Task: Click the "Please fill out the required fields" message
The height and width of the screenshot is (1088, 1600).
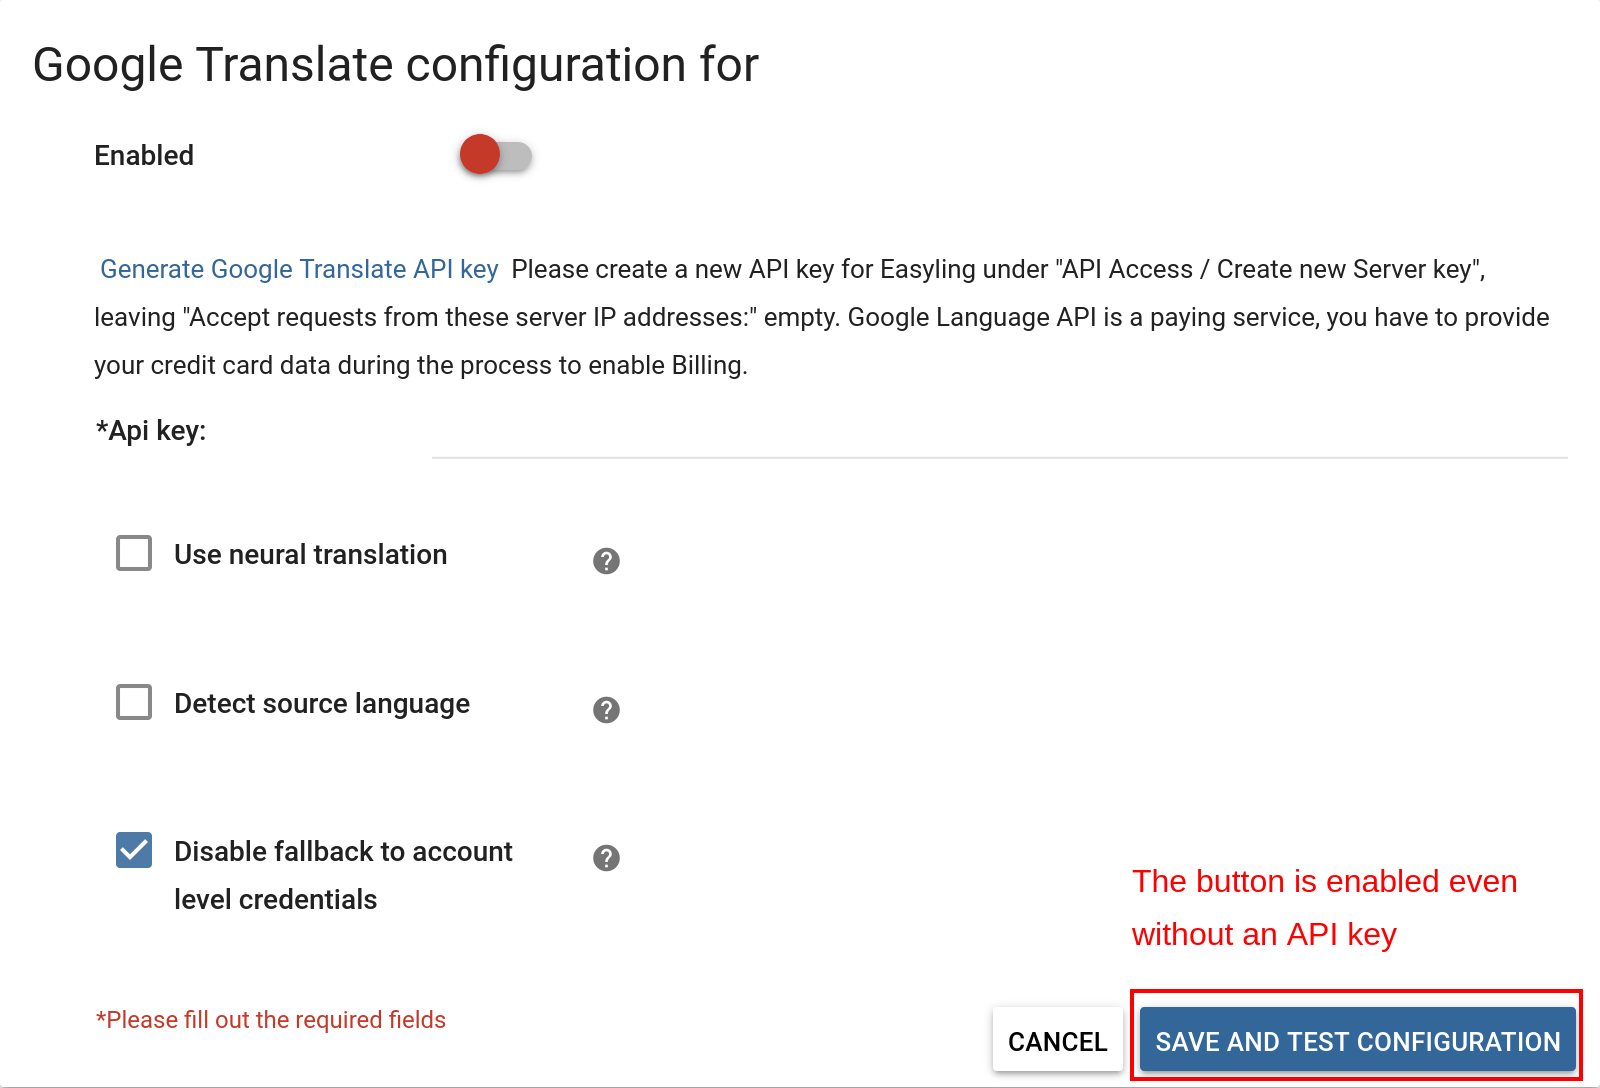Action: click(271, 1020)
